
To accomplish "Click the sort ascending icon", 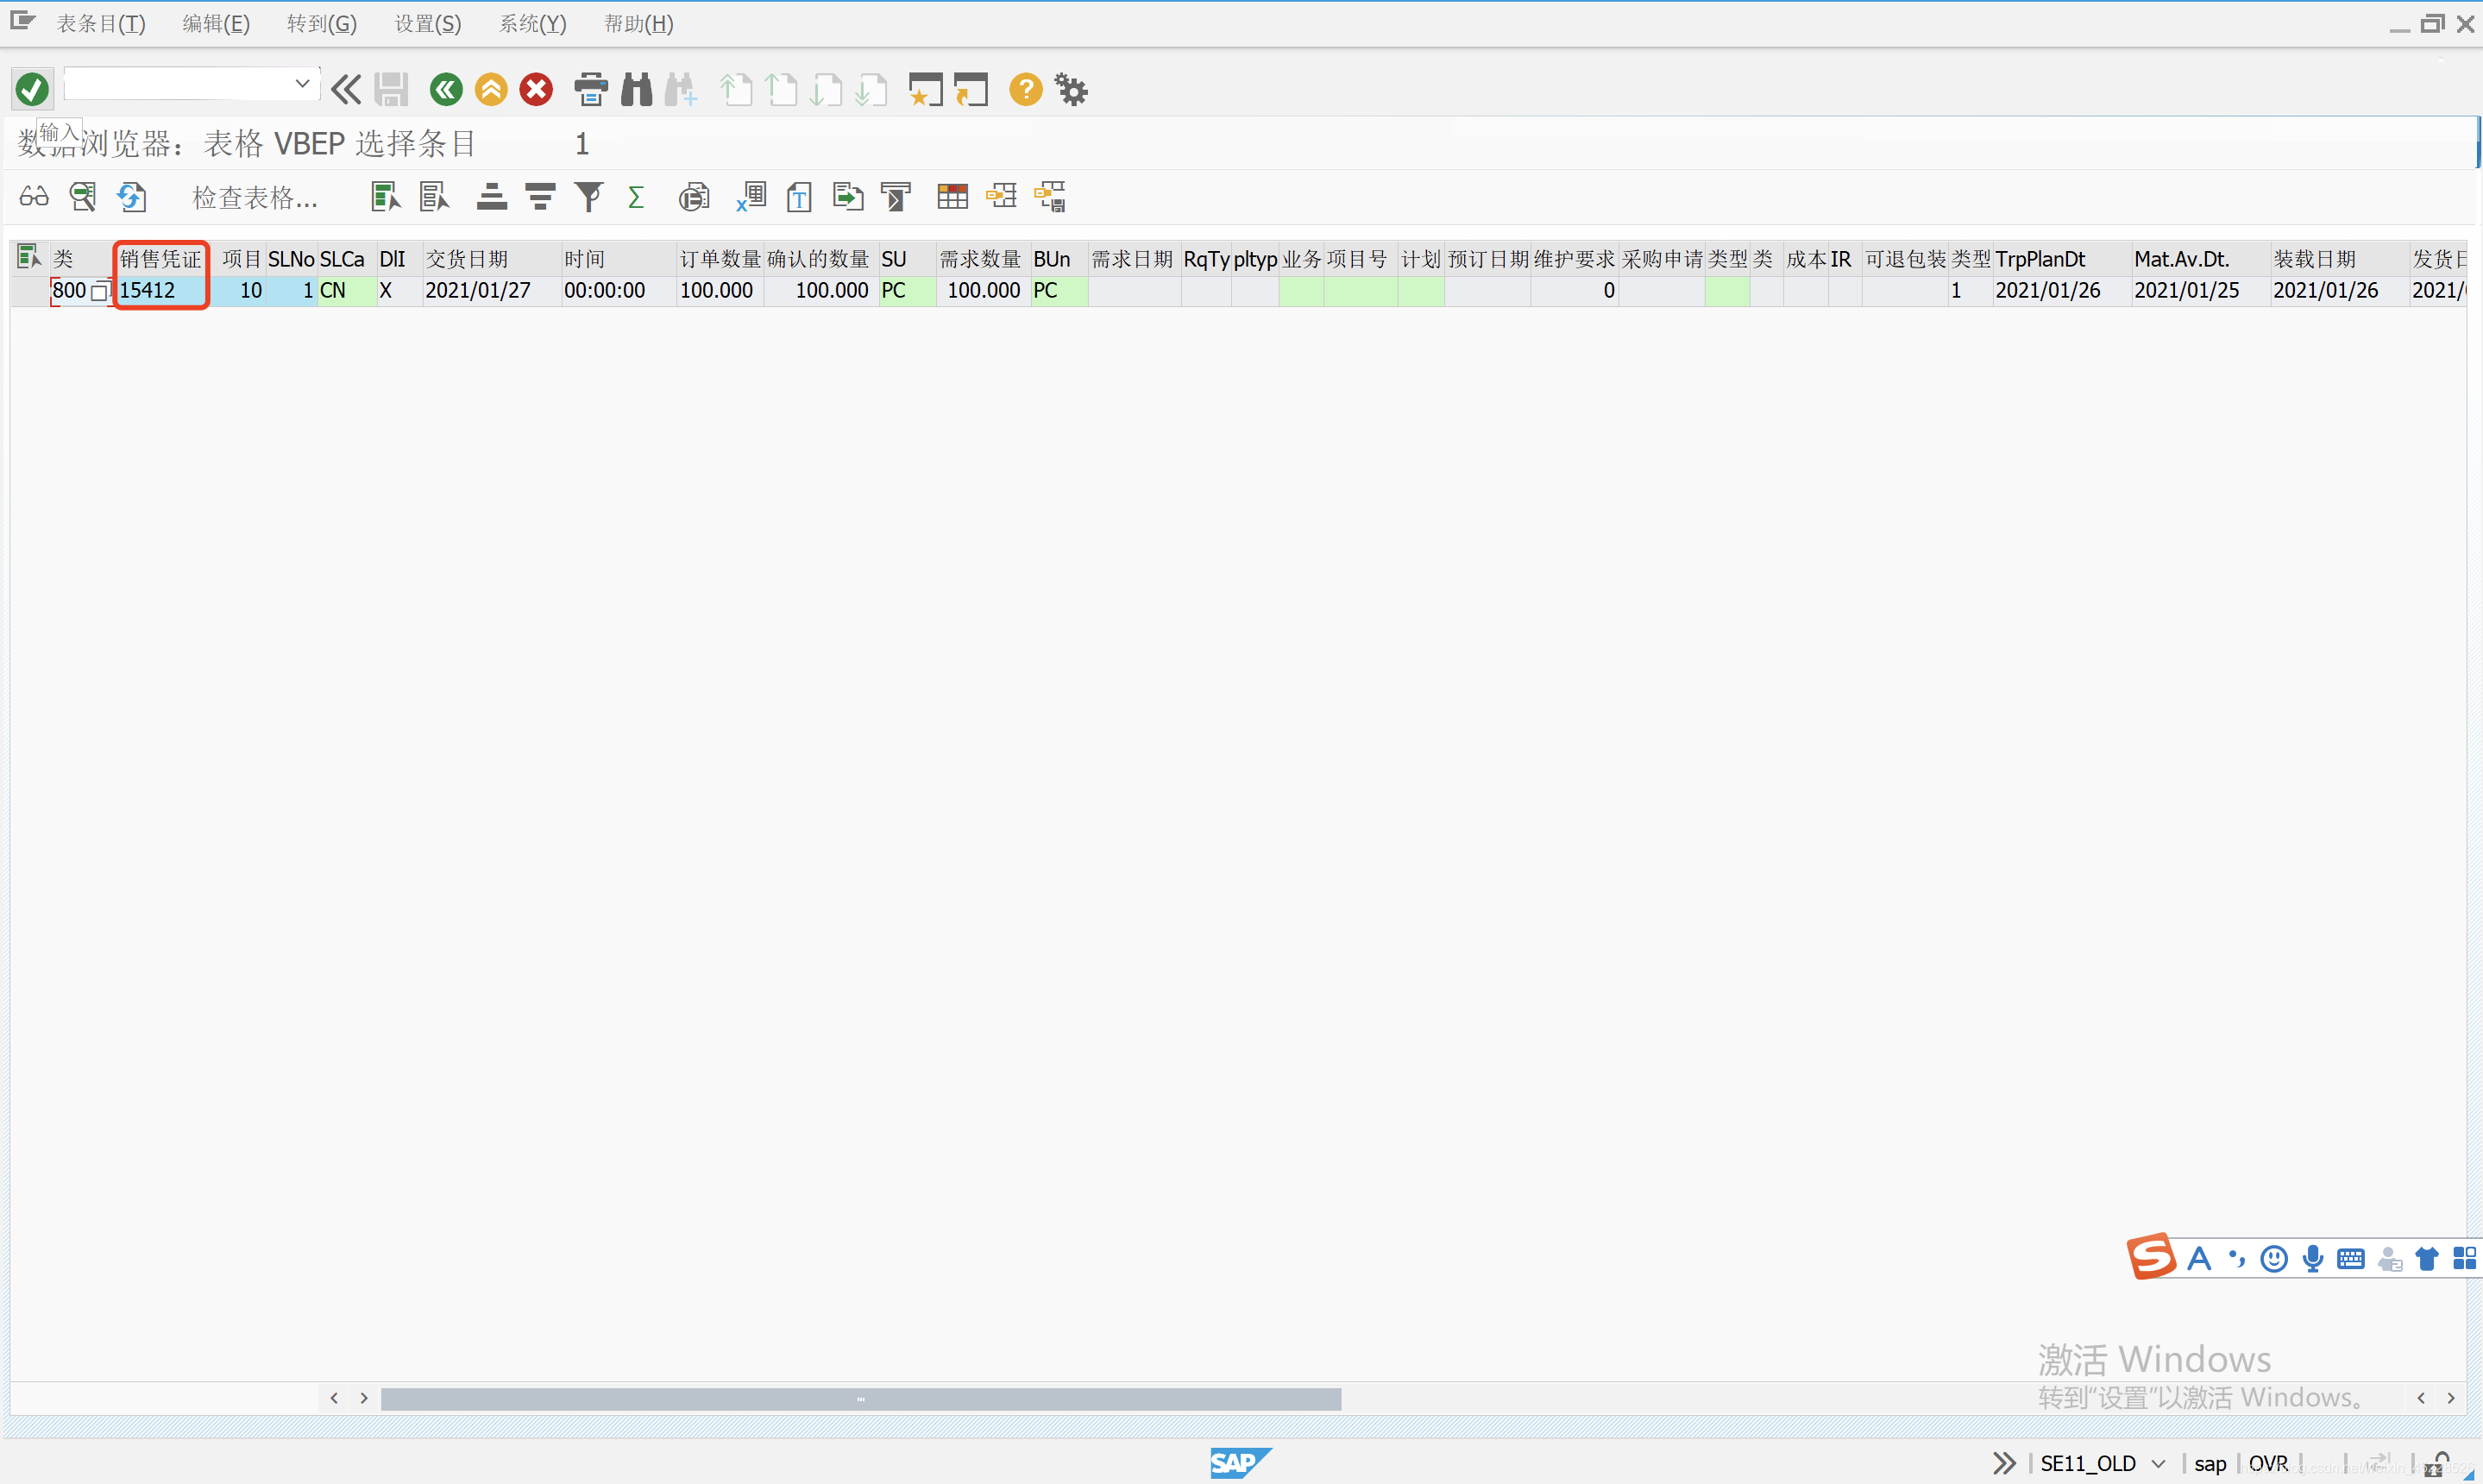I will 490,197.
